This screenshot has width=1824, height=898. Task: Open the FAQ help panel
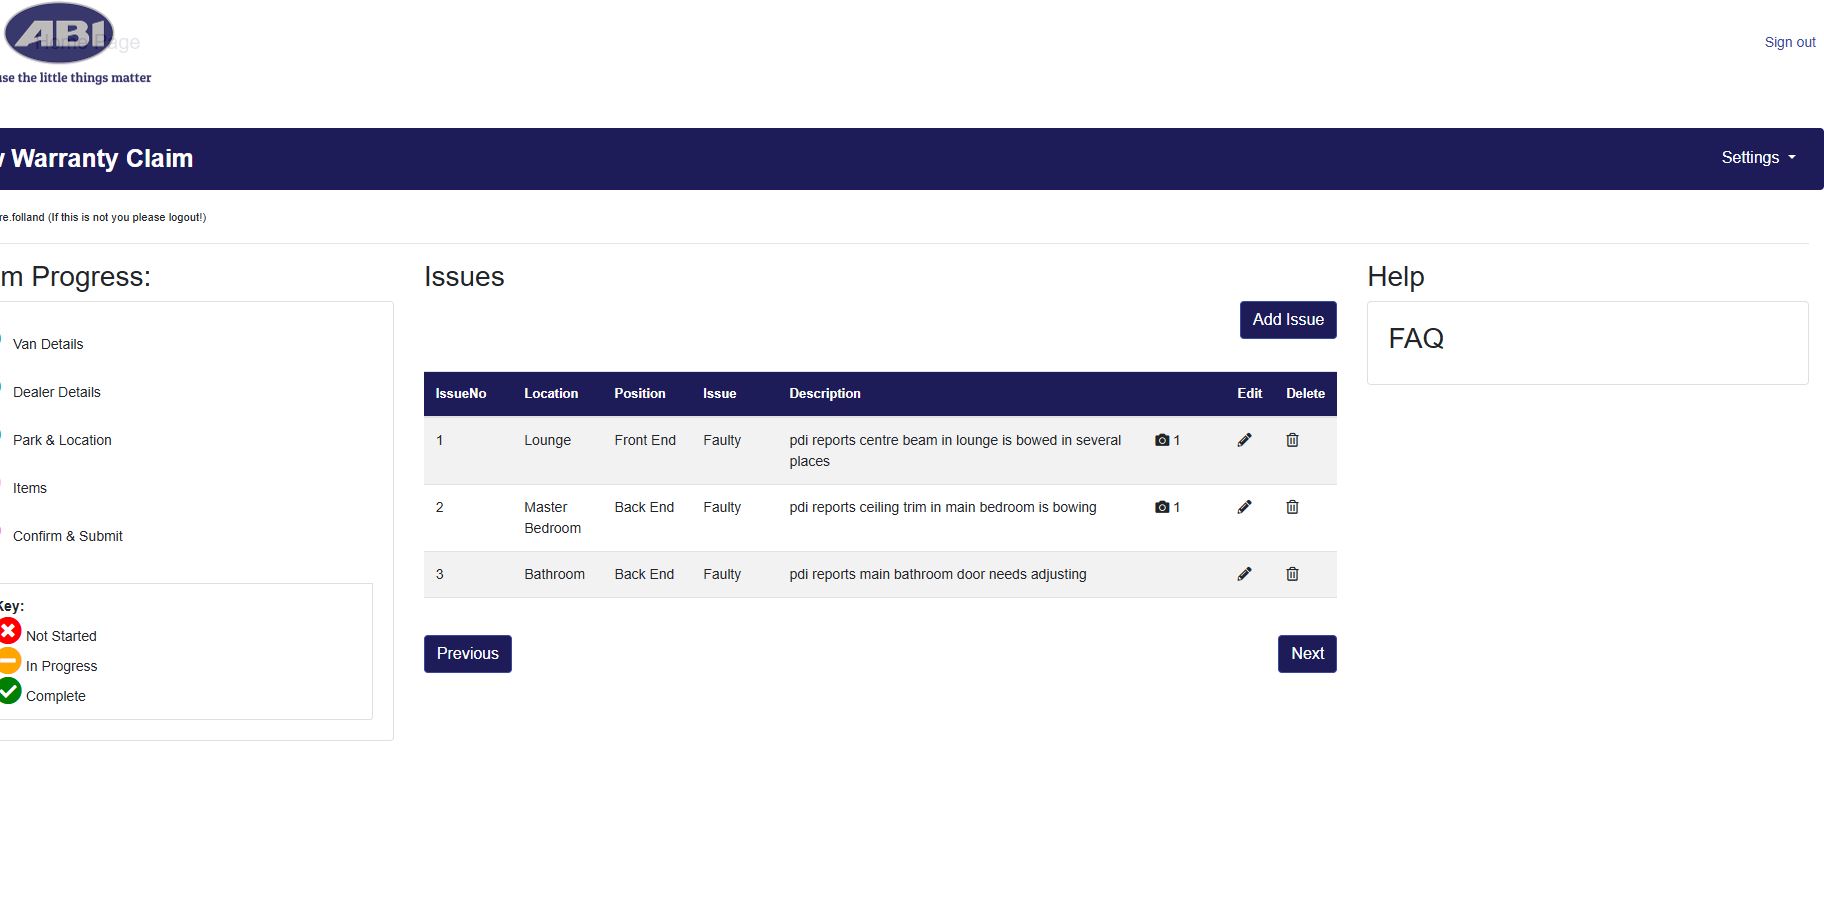point(1416,339)
